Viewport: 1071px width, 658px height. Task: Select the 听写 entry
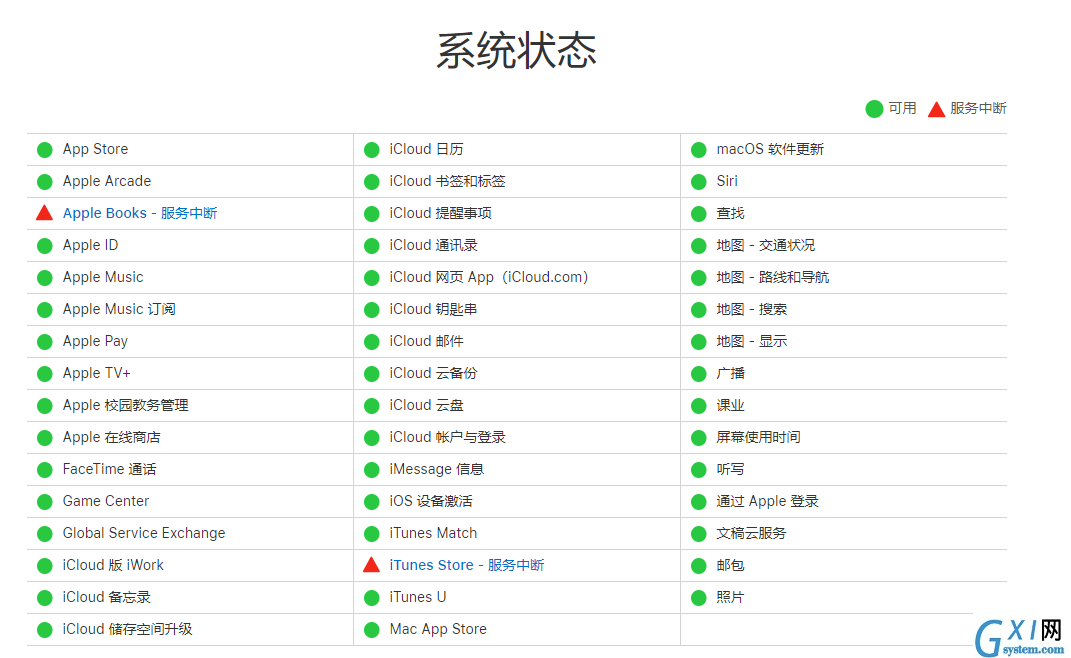tap(730, 469)
